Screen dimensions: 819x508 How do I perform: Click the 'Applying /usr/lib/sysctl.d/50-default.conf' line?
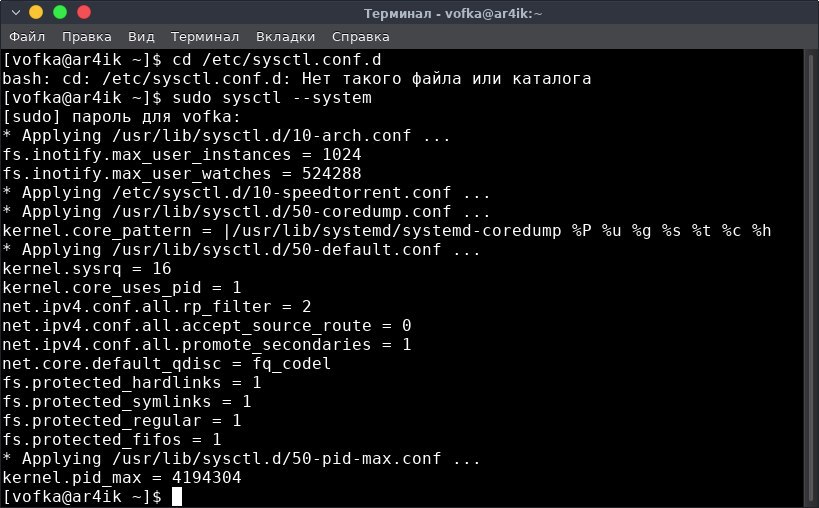tap(241, 250)
